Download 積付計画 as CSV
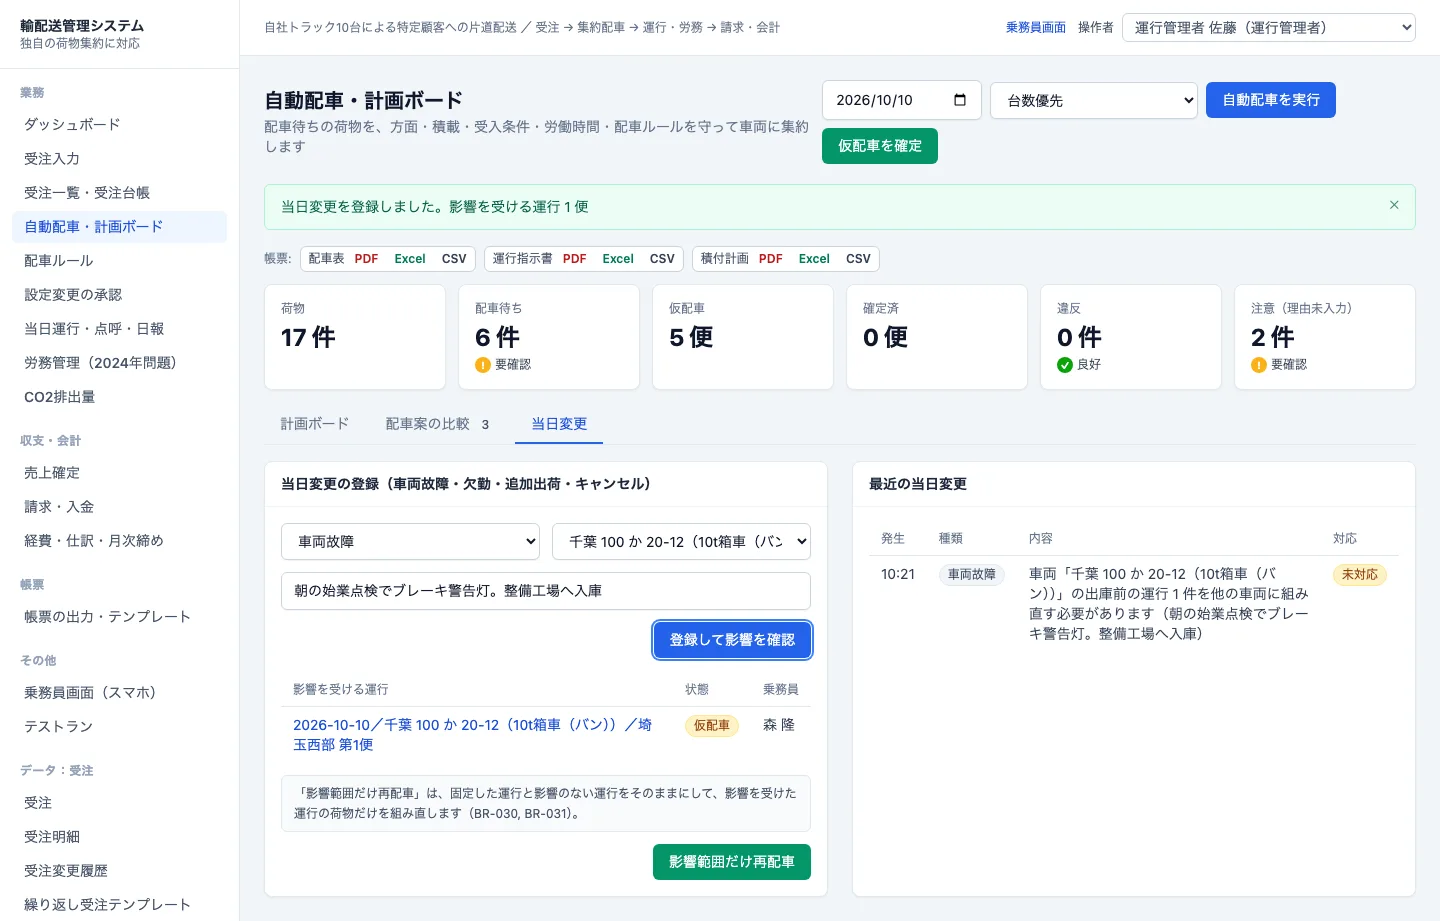The height and width of the screenshot is (921, 1440). point(858,259)
